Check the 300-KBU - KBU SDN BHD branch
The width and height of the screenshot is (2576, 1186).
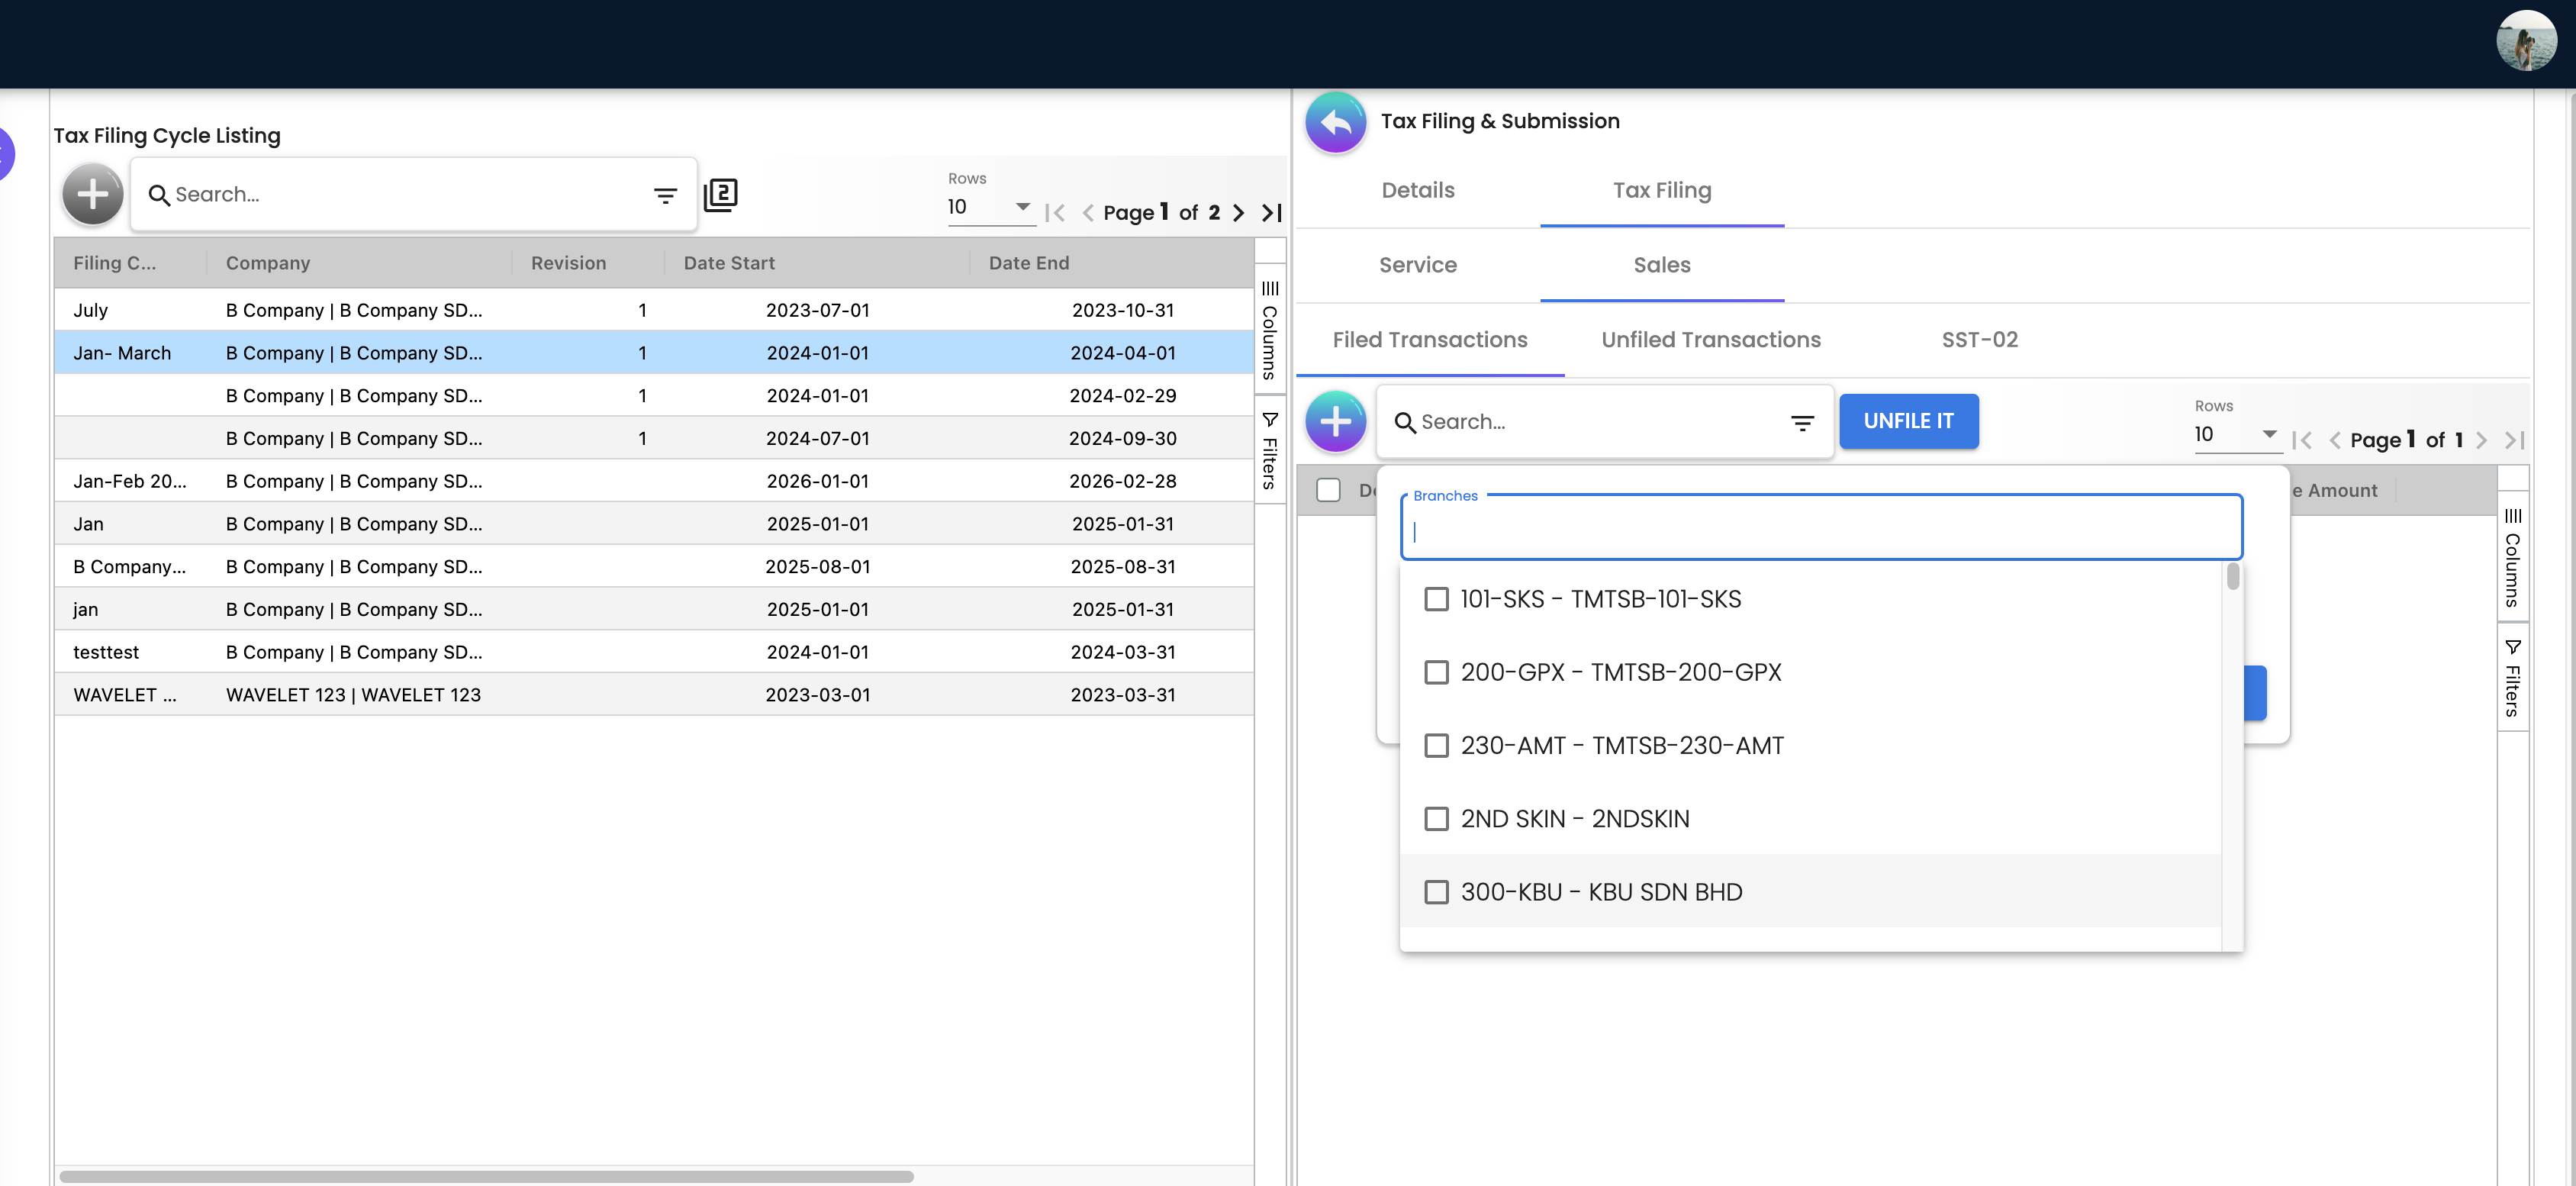coord(1436,892)
